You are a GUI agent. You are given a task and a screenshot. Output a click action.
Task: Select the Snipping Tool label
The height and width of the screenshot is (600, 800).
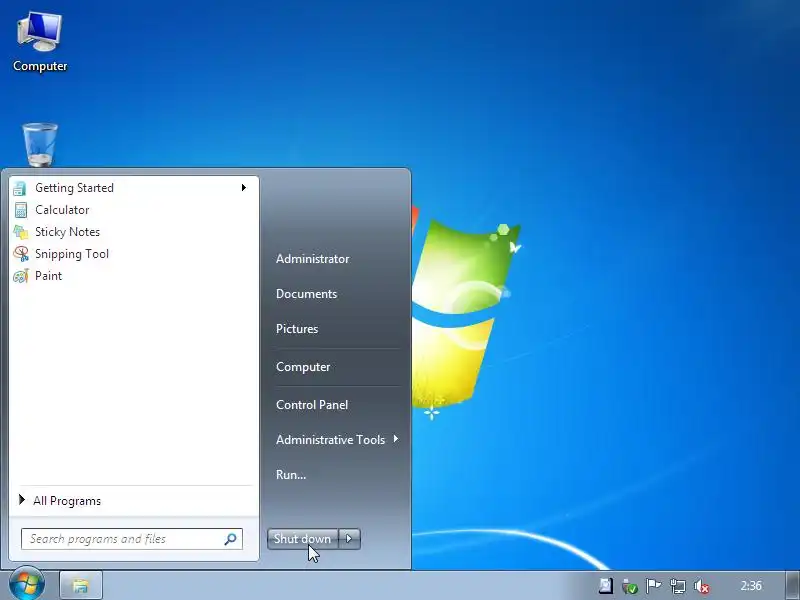click(x=72, y=254)
